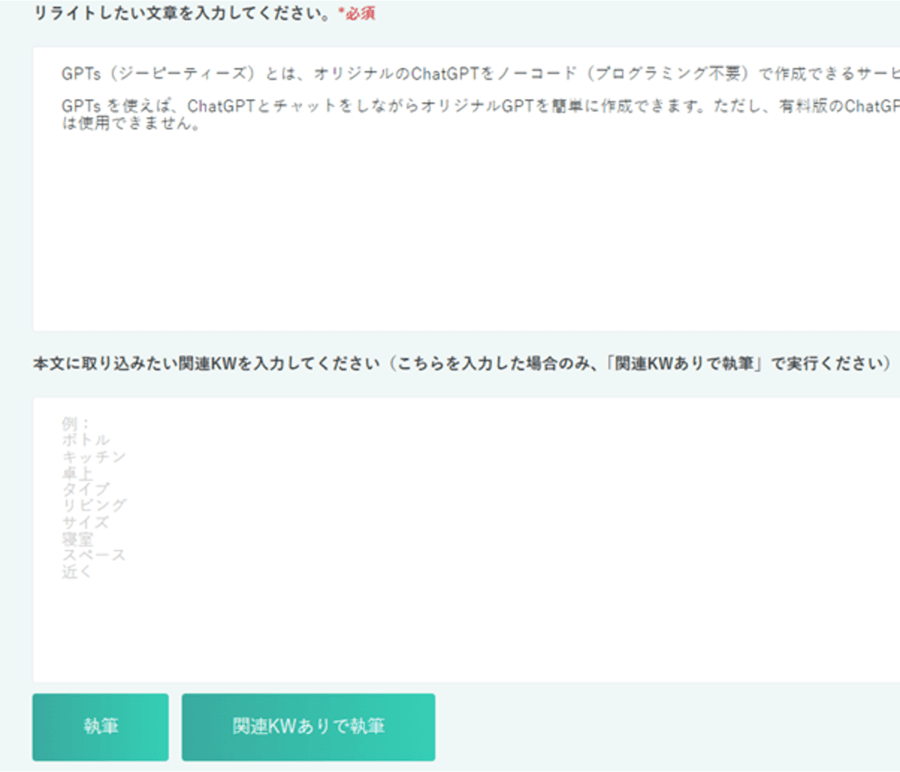The height and width of the screenshot is (772, 900).
Task: Click the placeholder word ボトル
Action: tap(86, 440)
